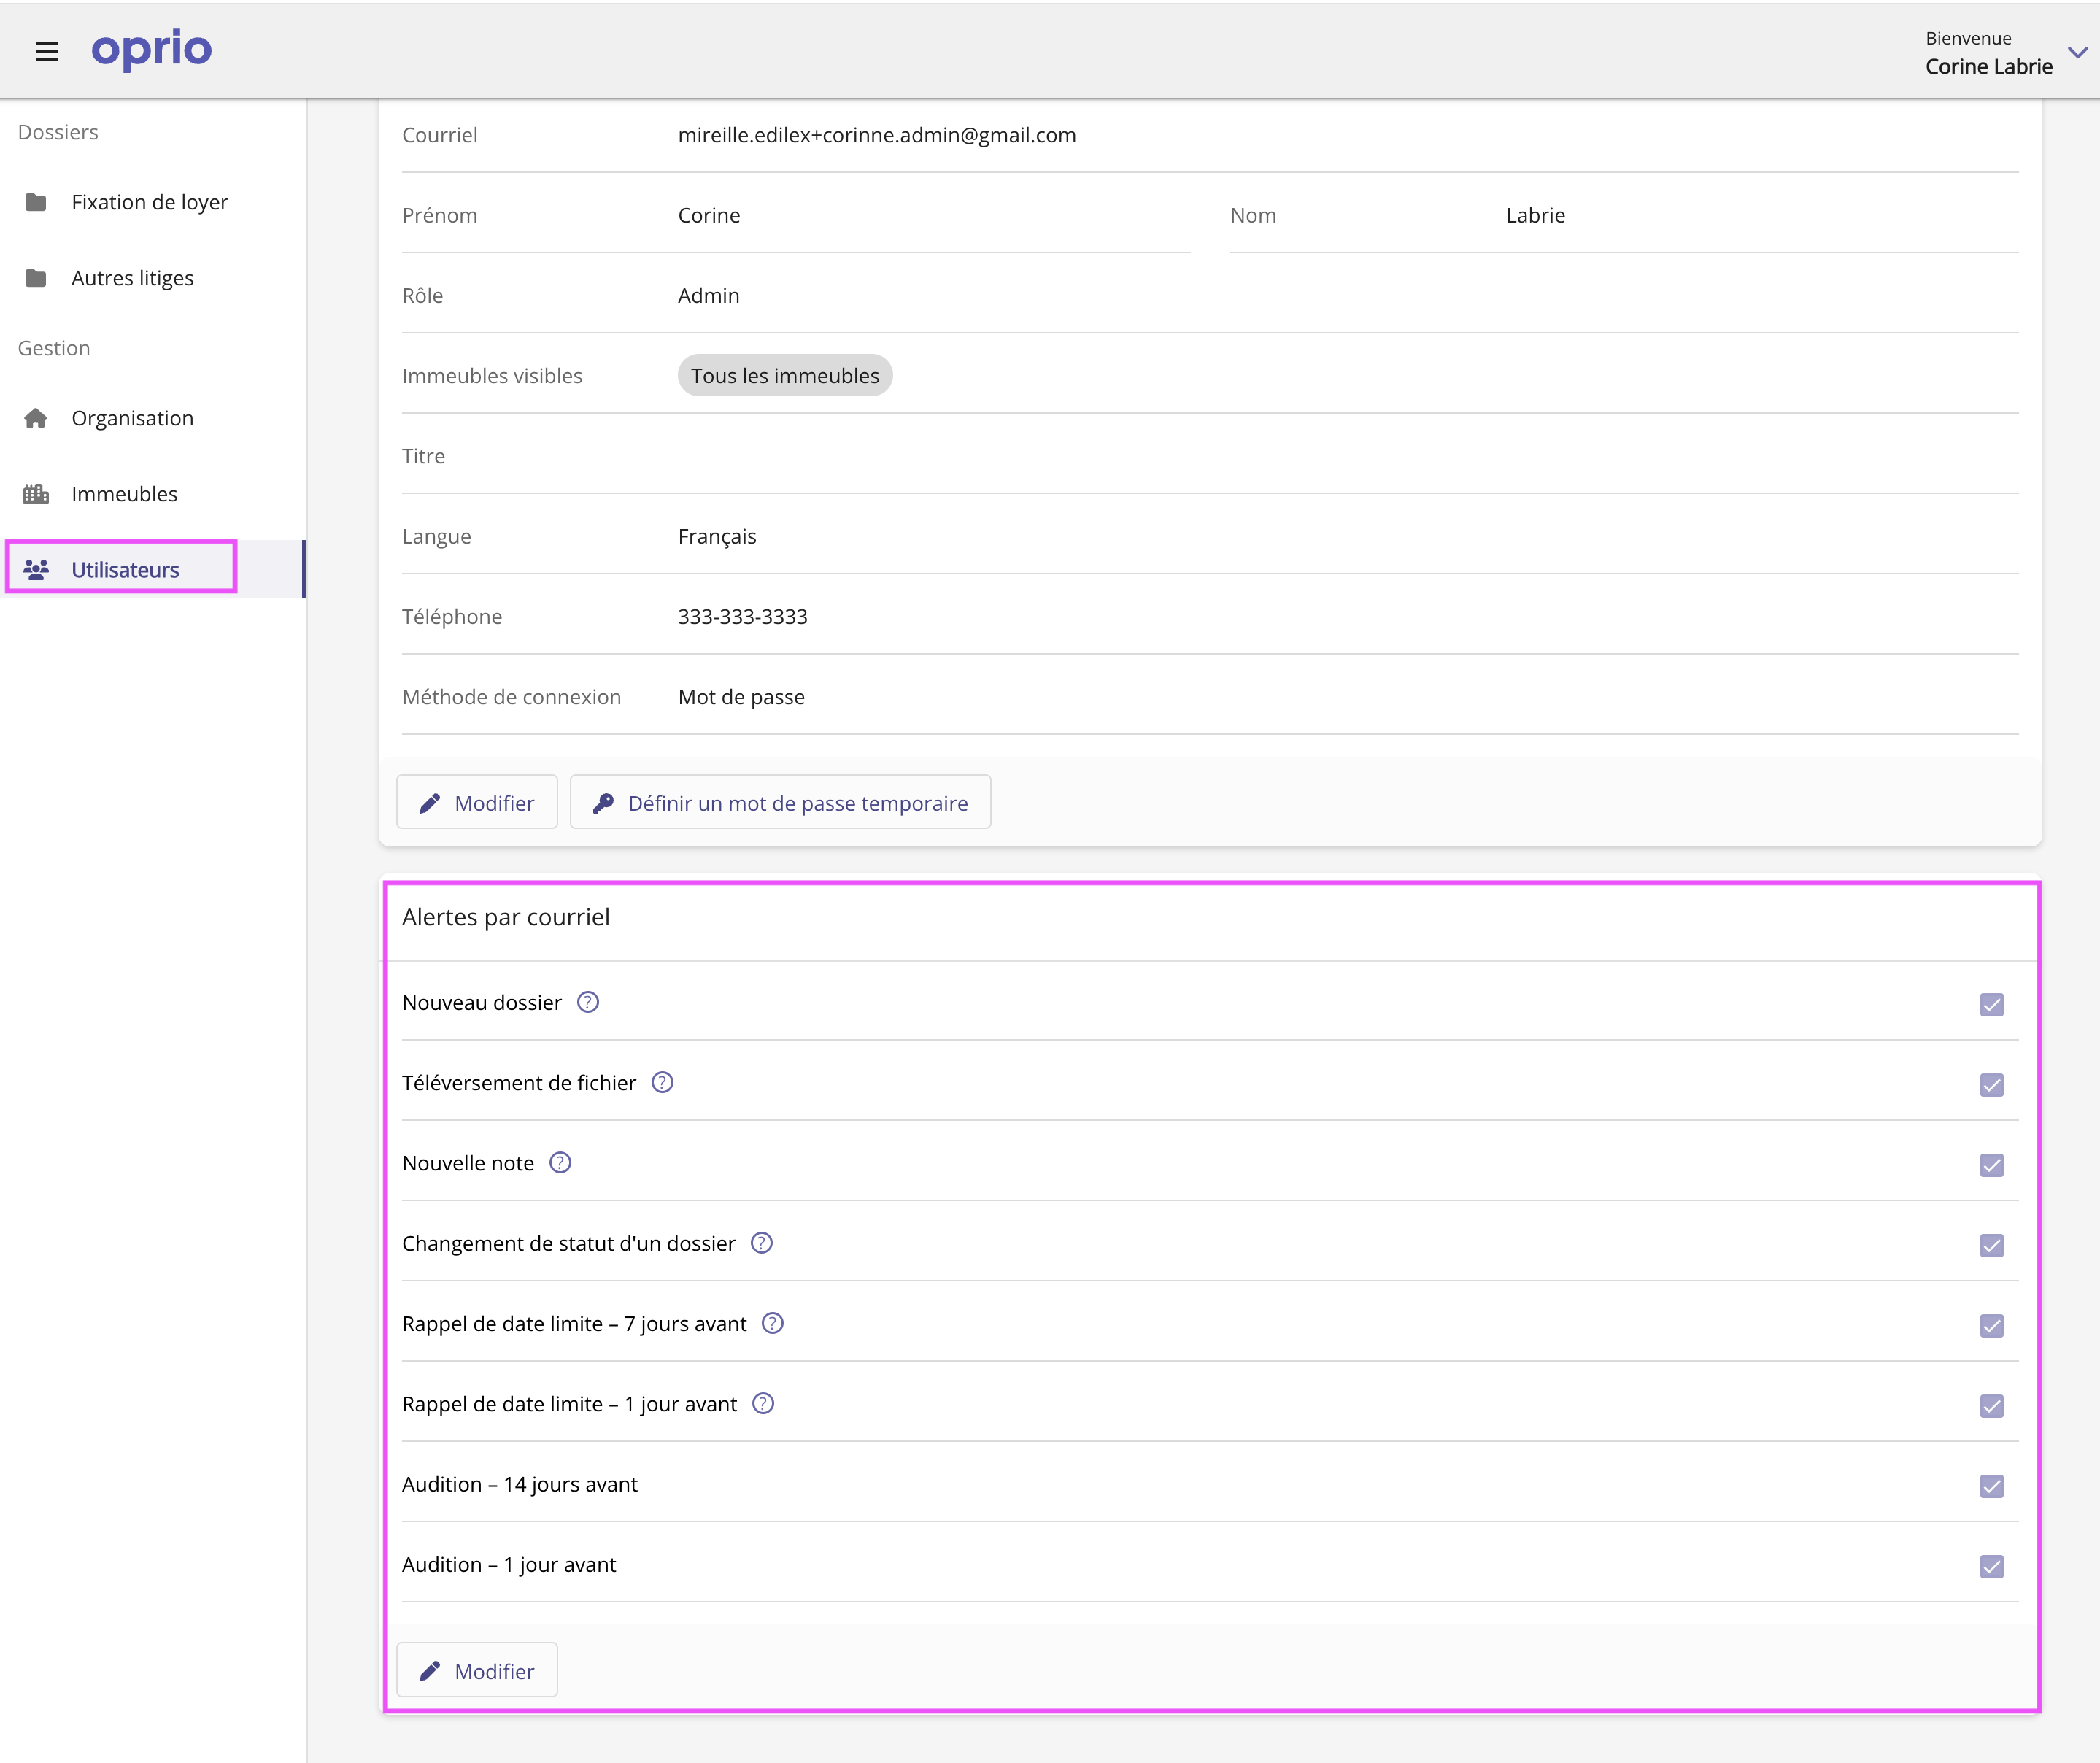Toggle the Audition – 1 jour avant checkbox

click(x=1990, y=1566)
